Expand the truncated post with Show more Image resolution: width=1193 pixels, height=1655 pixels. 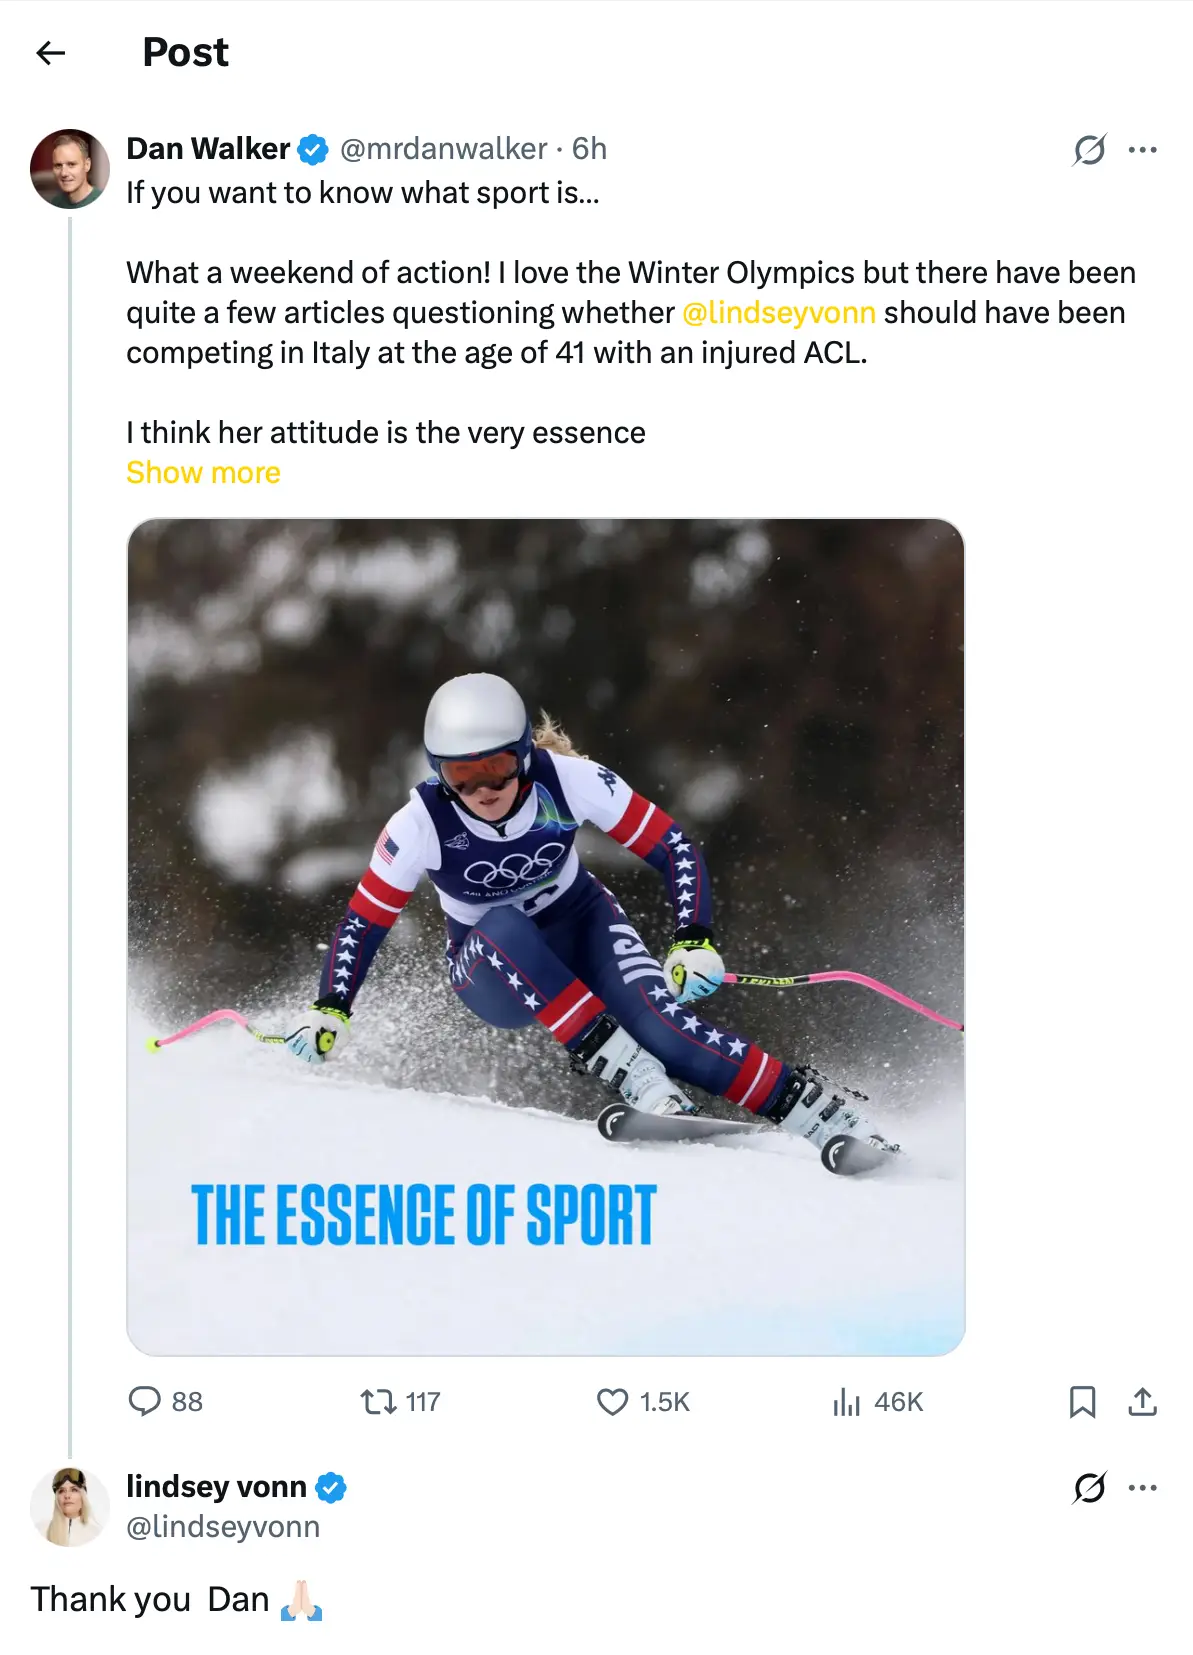(203, 472)
